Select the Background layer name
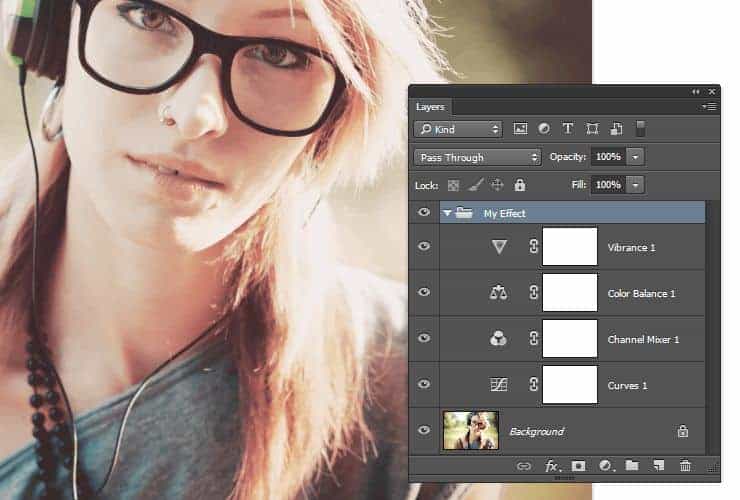Viewport: 740px width, 500px height. pyautogui.click(x=537, y=432)
